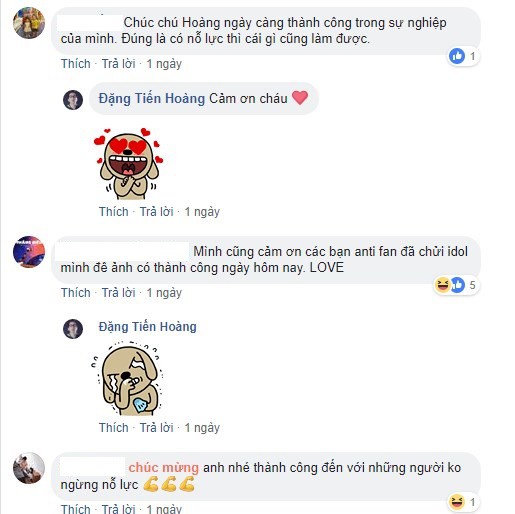Click the 1 ngày timestamp under anti fan comment
515x514 pixels.
pos(164,293)
